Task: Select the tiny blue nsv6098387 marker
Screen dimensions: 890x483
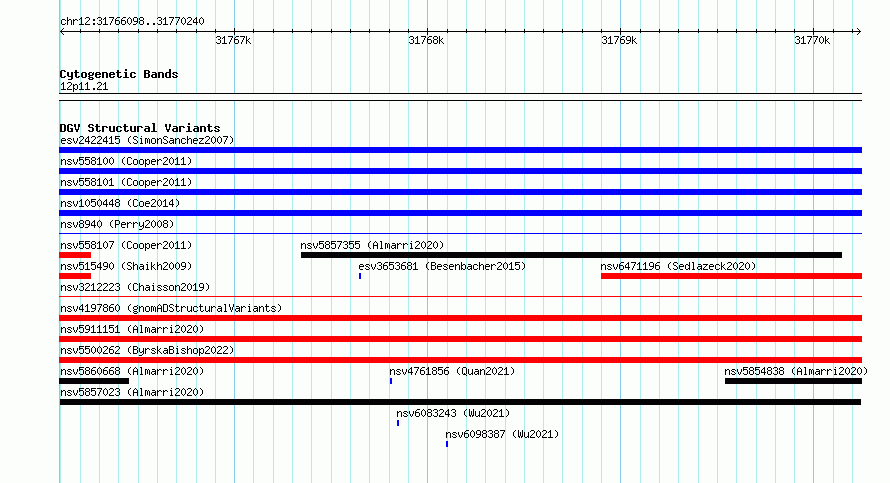Action: (x=447, y=444)
